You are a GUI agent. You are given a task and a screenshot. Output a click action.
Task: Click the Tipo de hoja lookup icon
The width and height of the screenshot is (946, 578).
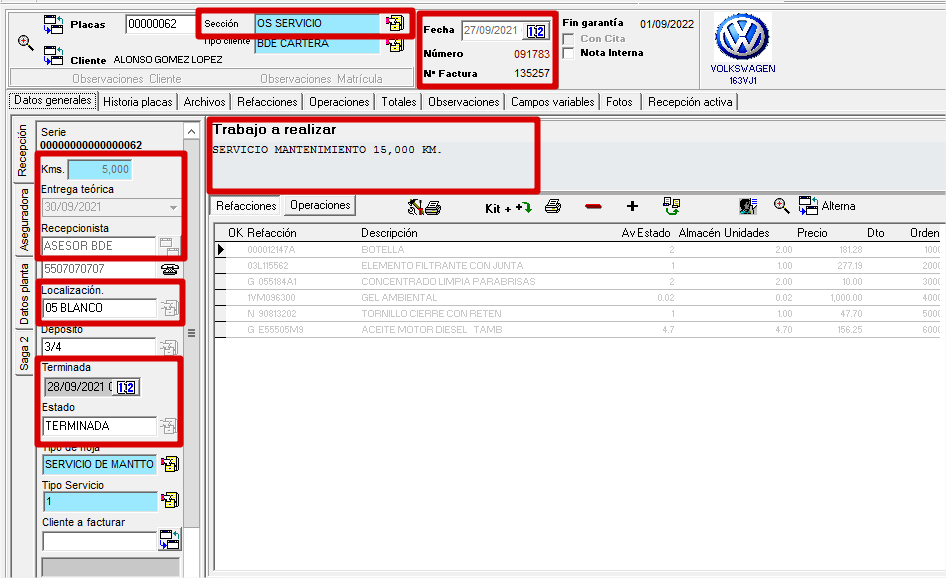[x=170, y=464]
